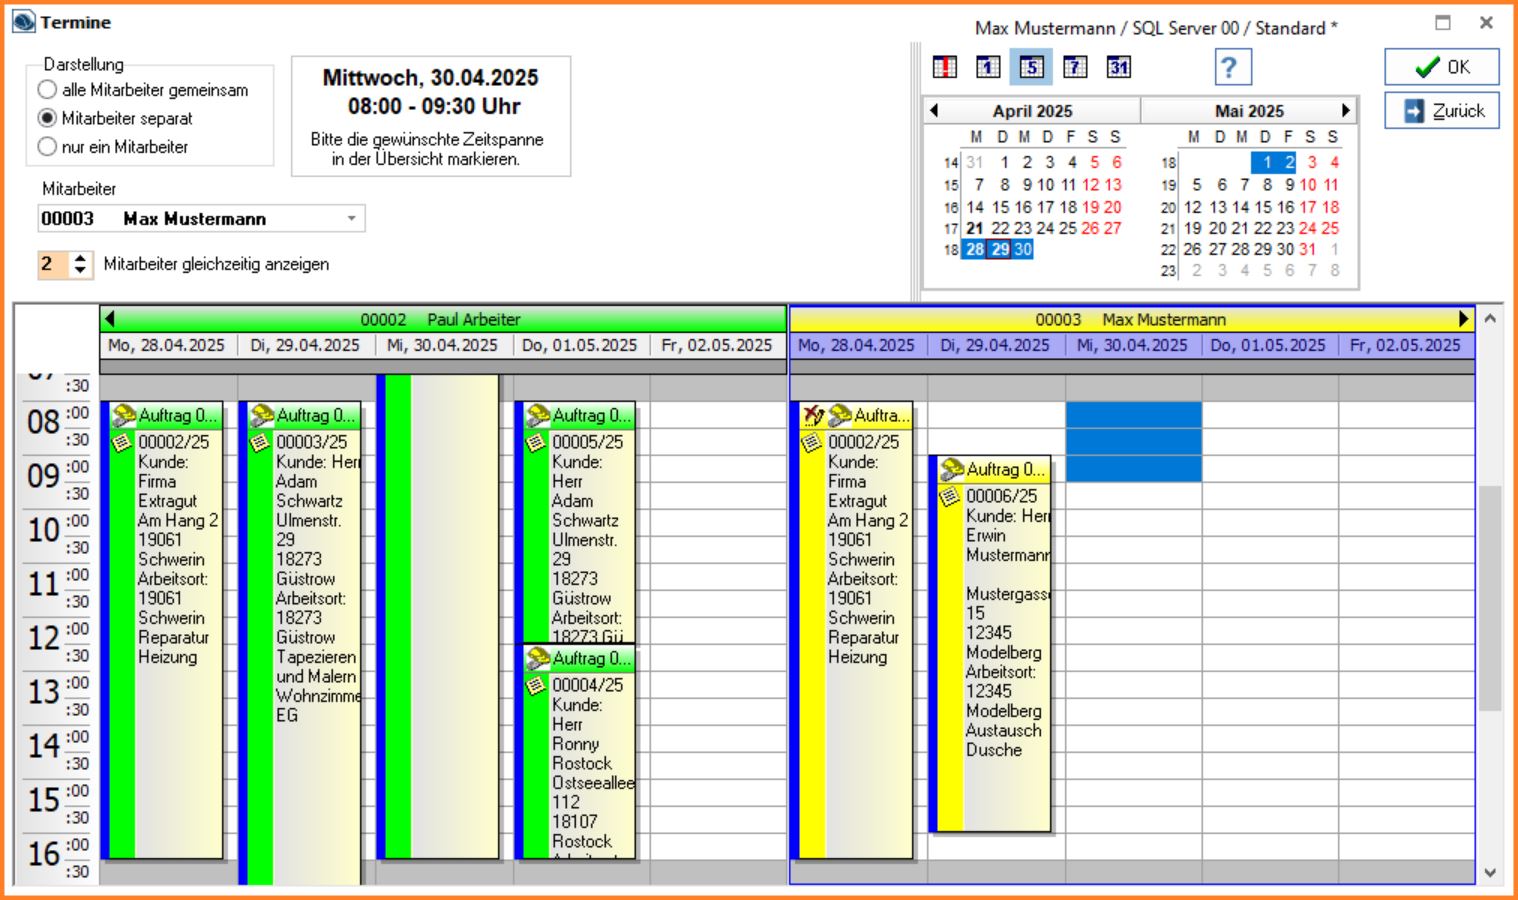This screenshot has width=1518, height=900.
Task: Switch to 1-day calendar view
Action: [x=988, y=67]
